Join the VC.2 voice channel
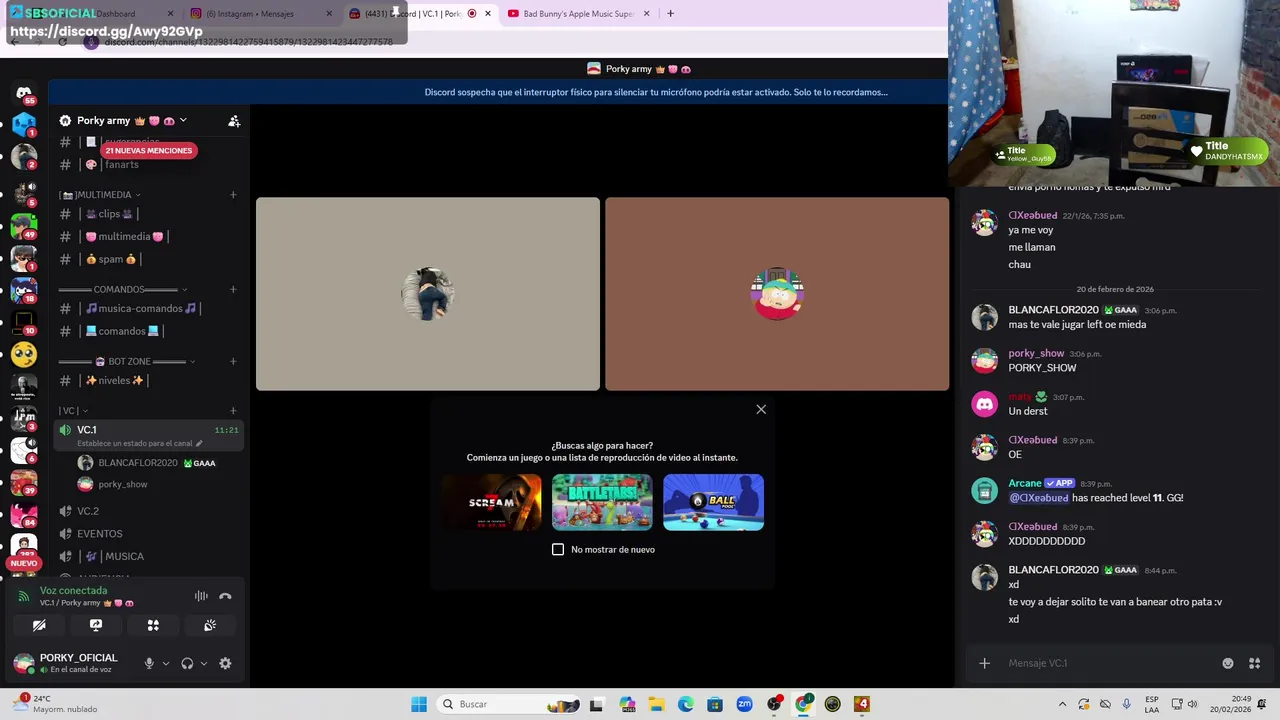The height and width of the screenshot is (720, 1280). coord(150,511)
